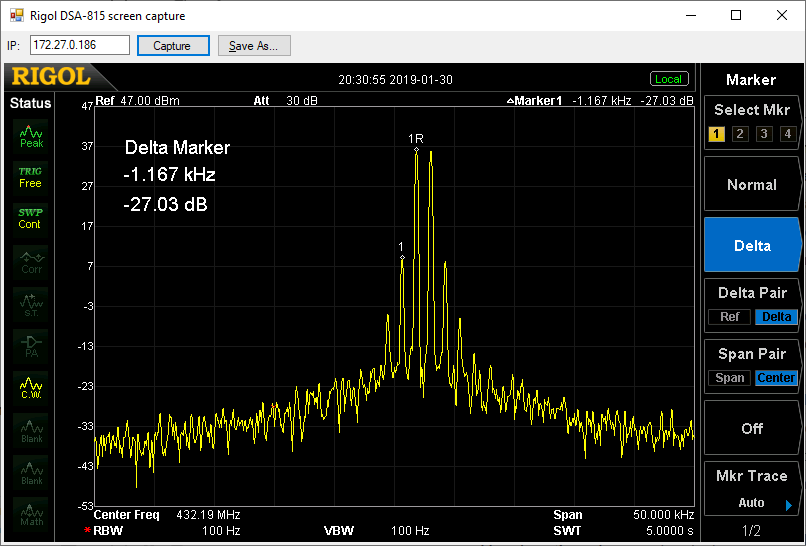Click the Mkr Trace blue arrow
Screen dimensions: 806x546
click(x=789, y=505)
